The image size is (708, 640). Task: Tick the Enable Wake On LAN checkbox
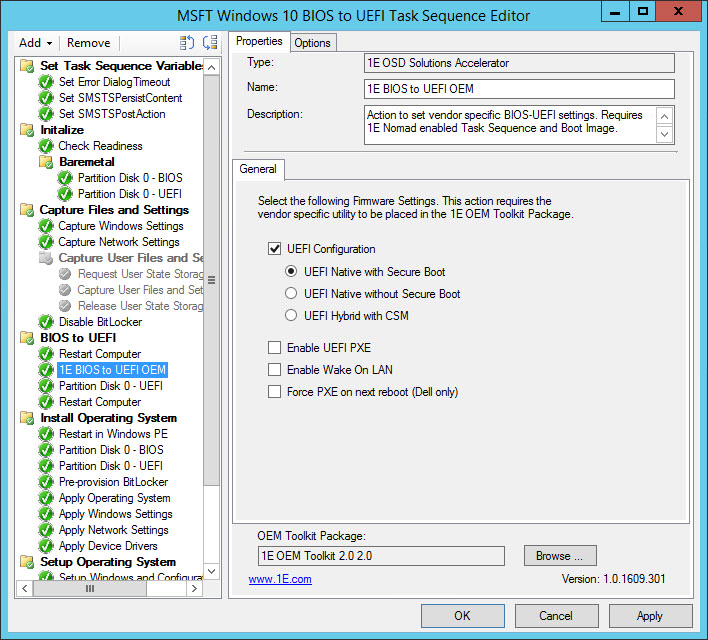click(275, 370)
